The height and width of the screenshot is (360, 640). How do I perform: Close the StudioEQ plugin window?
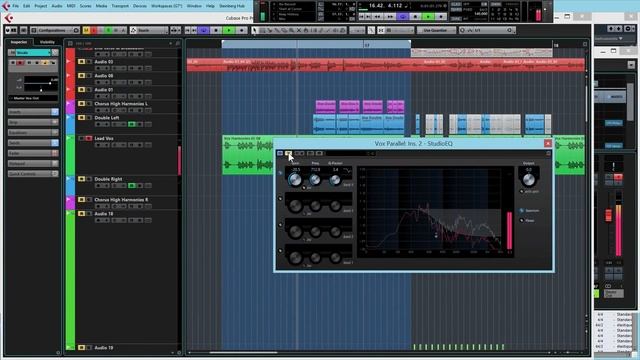click(548, 143)
